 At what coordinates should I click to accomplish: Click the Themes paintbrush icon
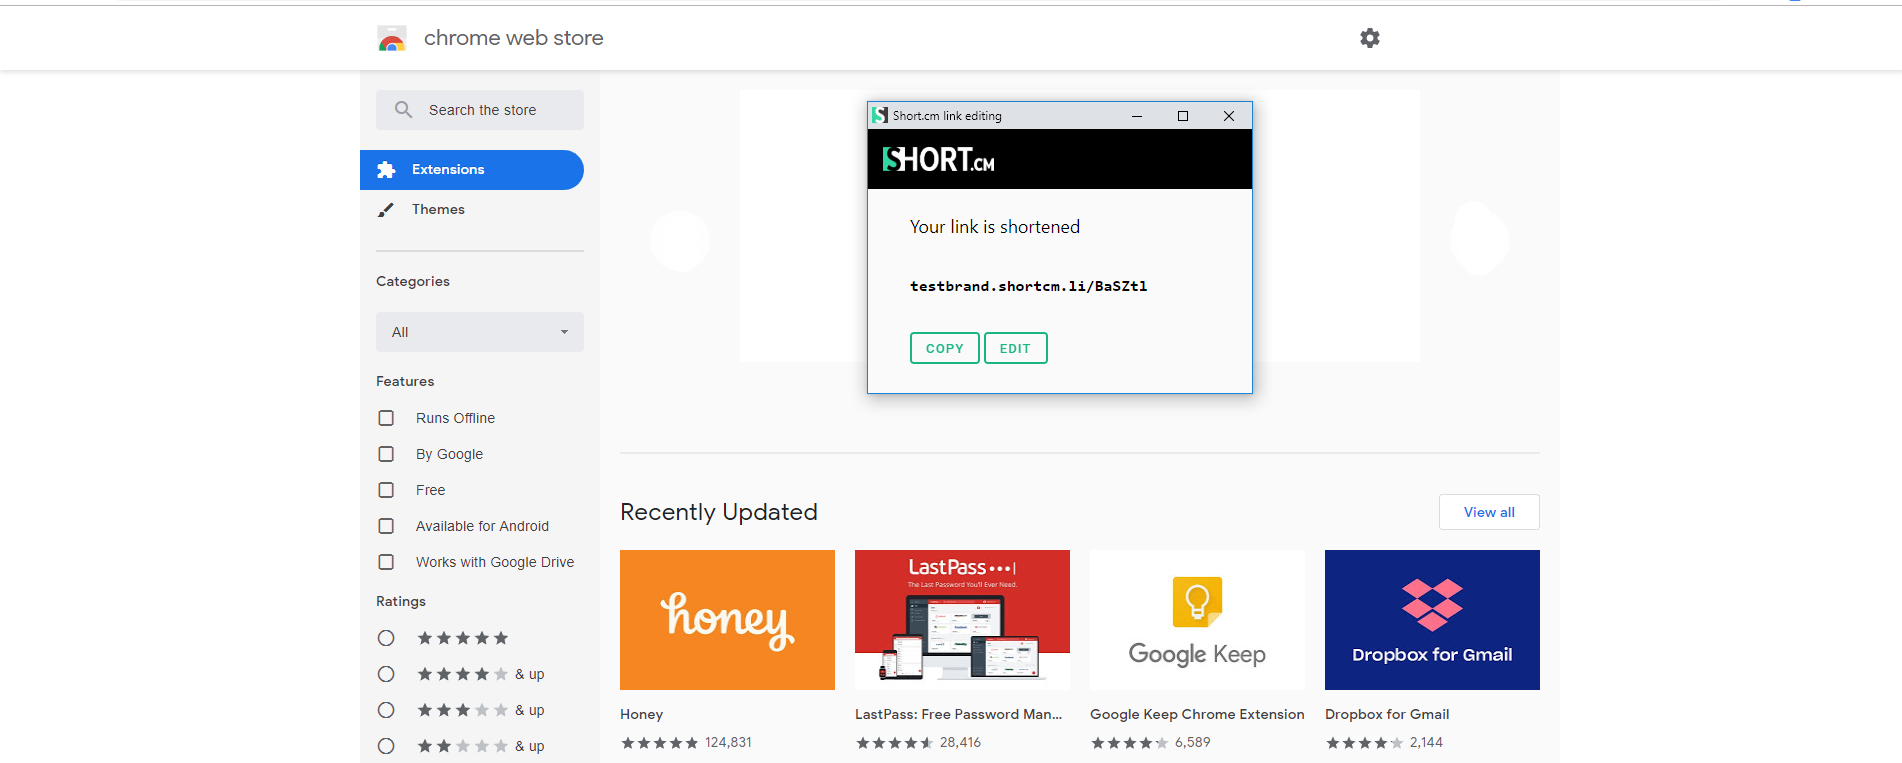coord(385,210)
